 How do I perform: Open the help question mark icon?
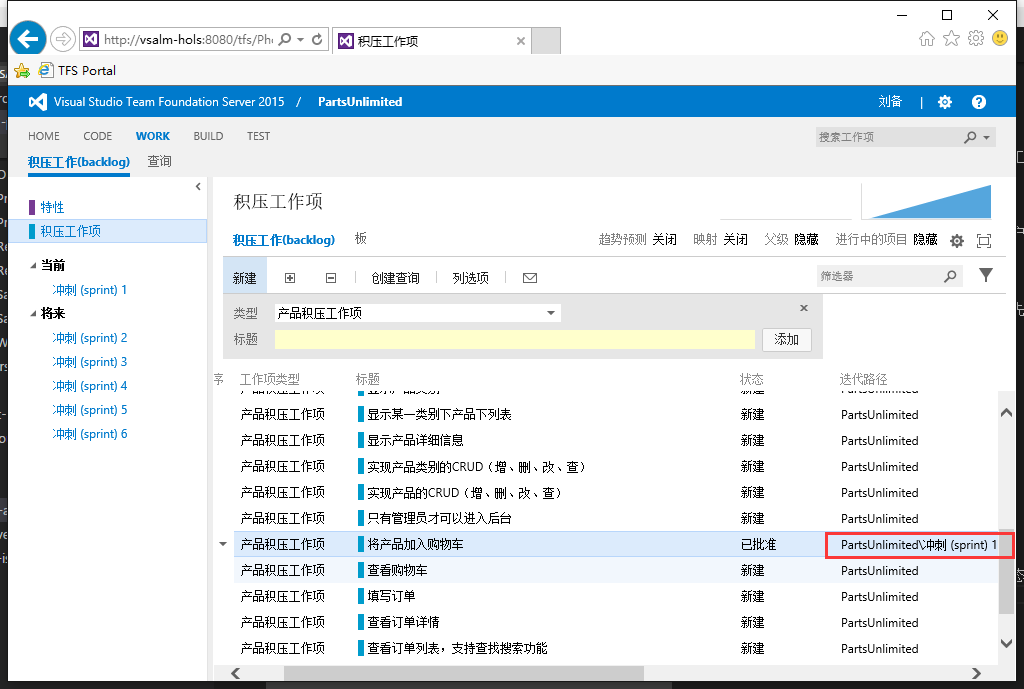978,102
